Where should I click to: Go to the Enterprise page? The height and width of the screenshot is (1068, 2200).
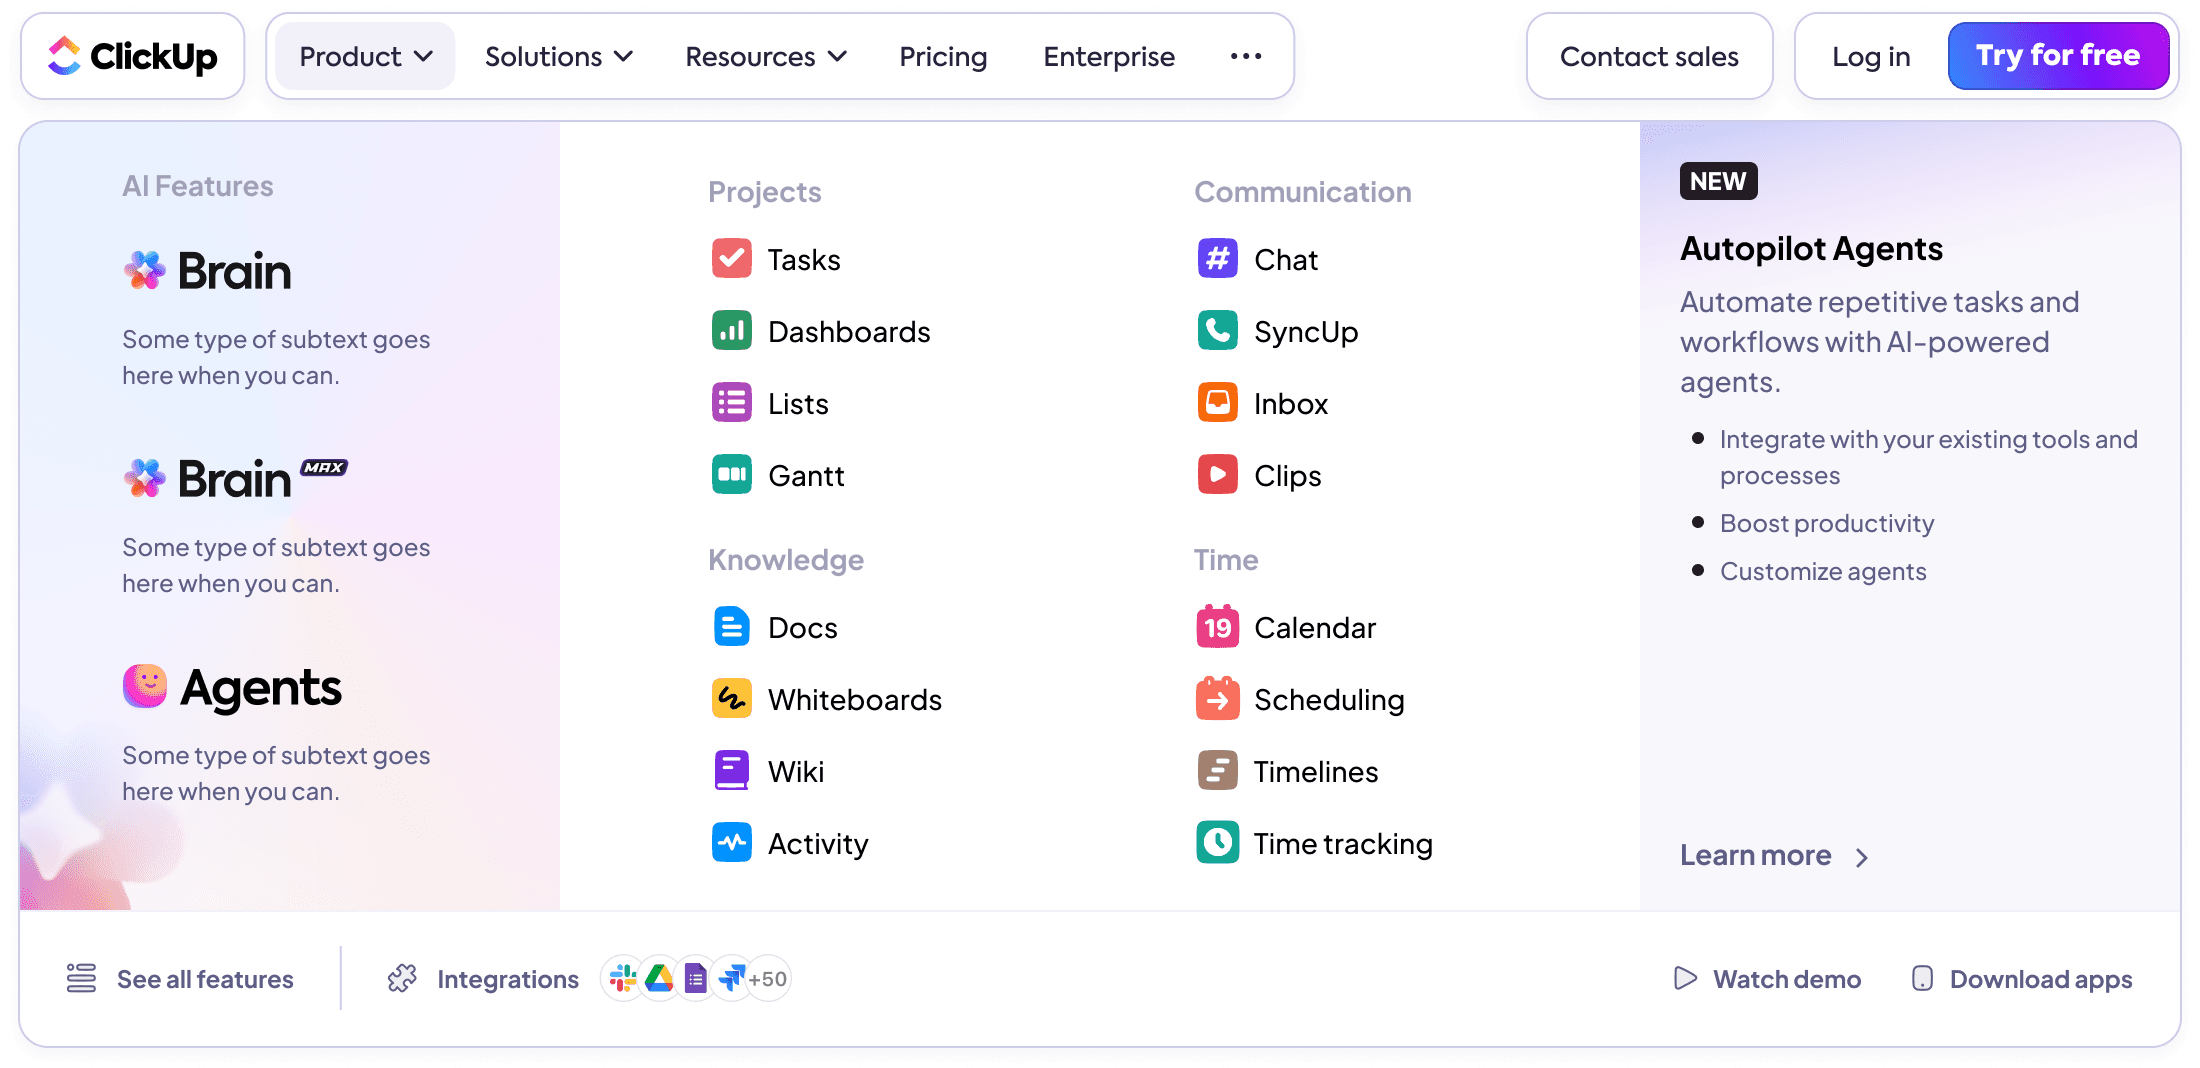(1109, 56)
